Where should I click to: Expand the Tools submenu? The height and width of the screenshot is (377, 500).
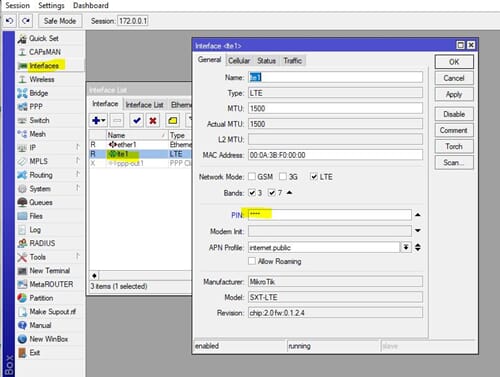click(x=78, y=256)
